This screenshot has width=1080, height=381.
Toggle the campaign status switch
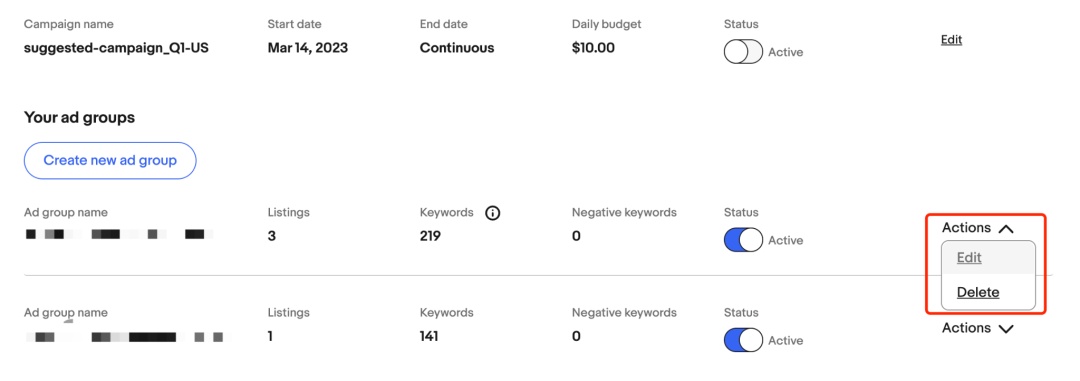pyautogui.click(x=743, y=52)
